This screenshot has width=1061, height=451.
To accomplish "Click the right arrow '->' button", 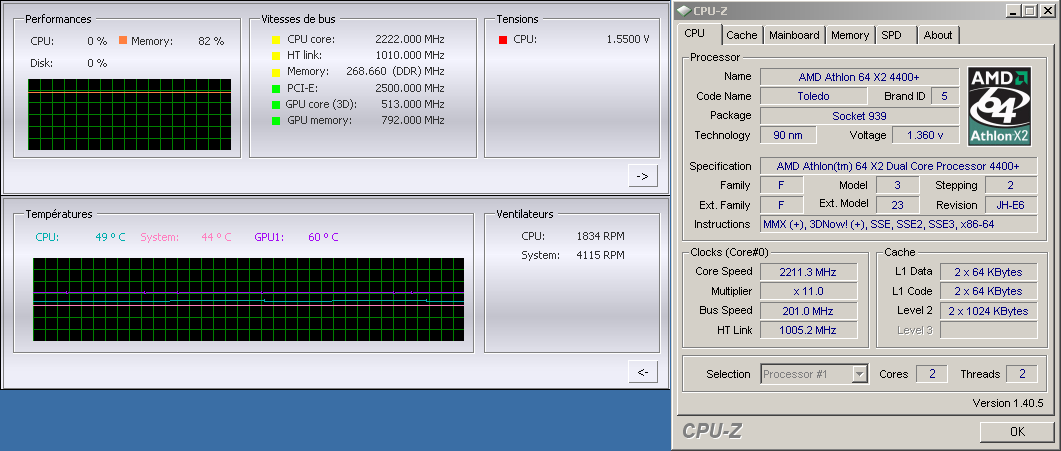I will (643, 176).
